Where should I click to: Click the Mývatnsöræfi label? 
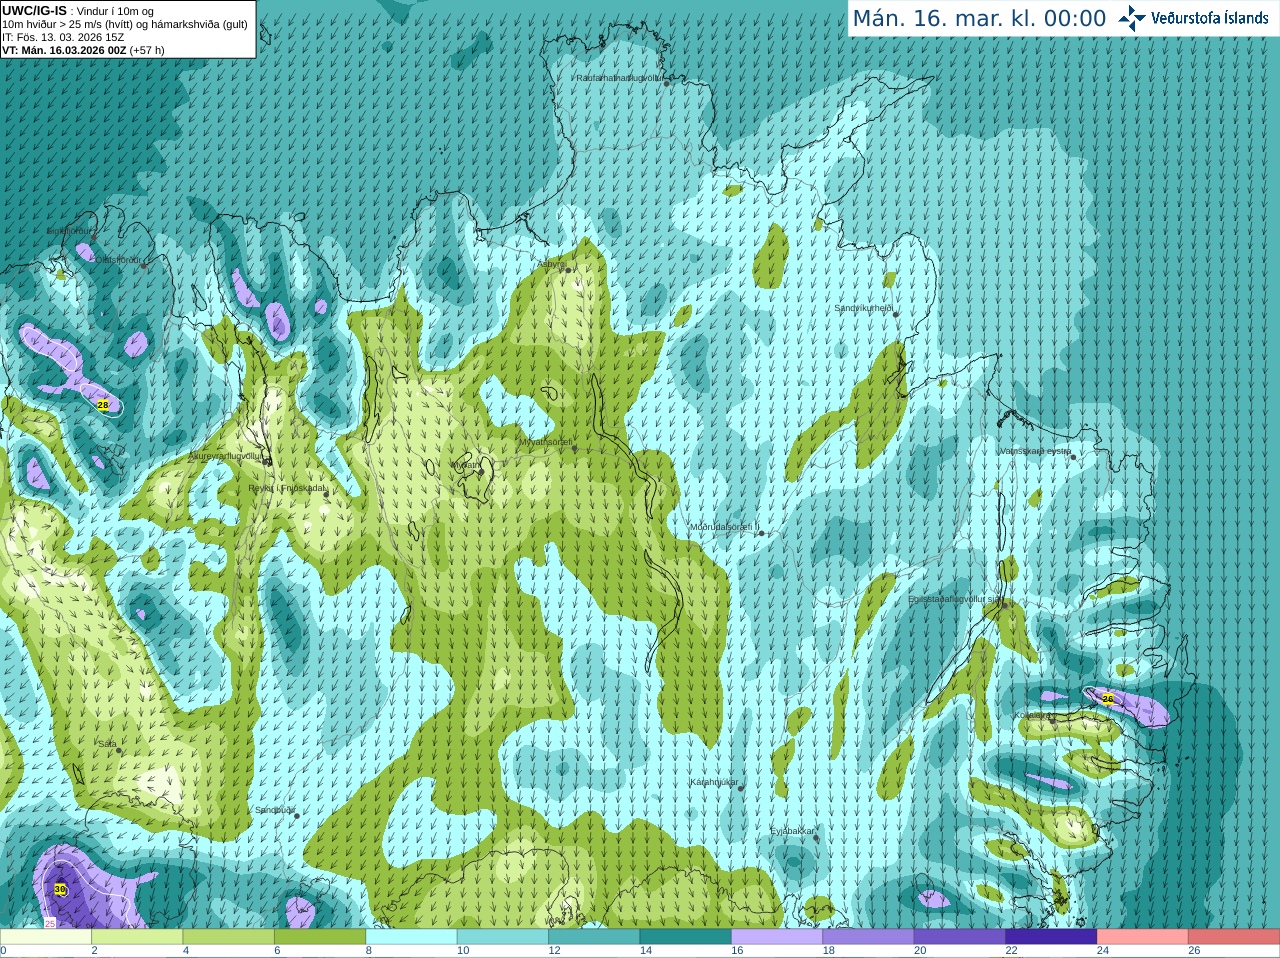(x=546, y=442)
